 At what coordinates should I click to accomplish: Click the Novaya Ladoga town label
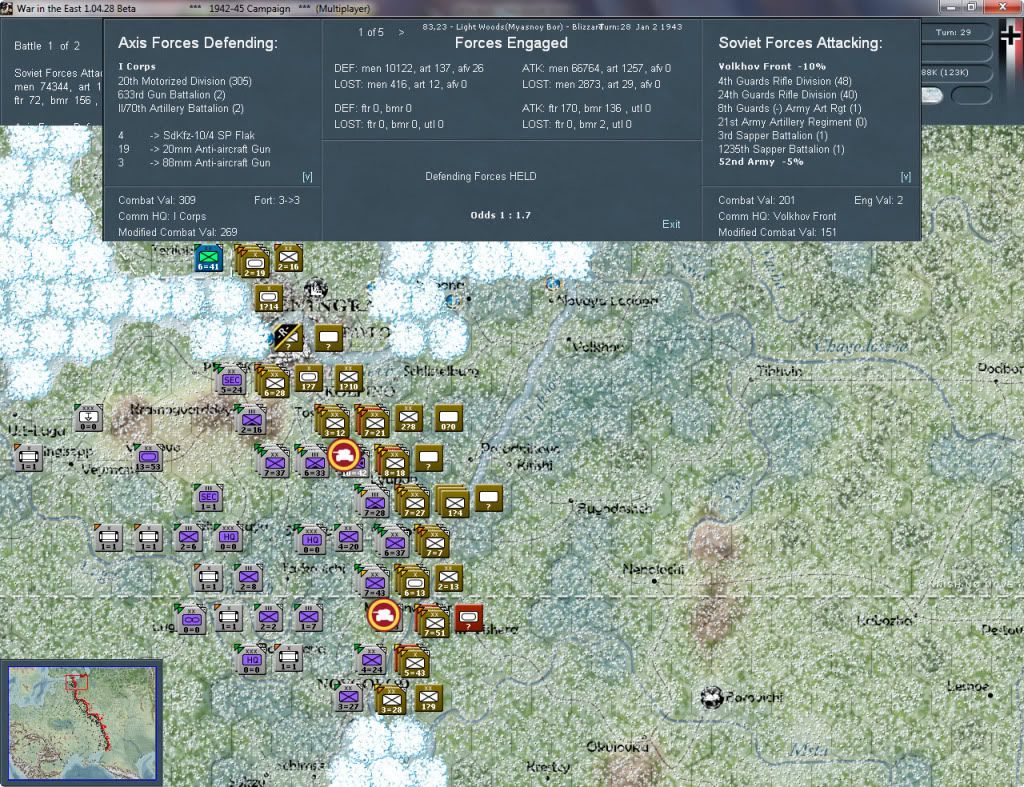point(607,300)
